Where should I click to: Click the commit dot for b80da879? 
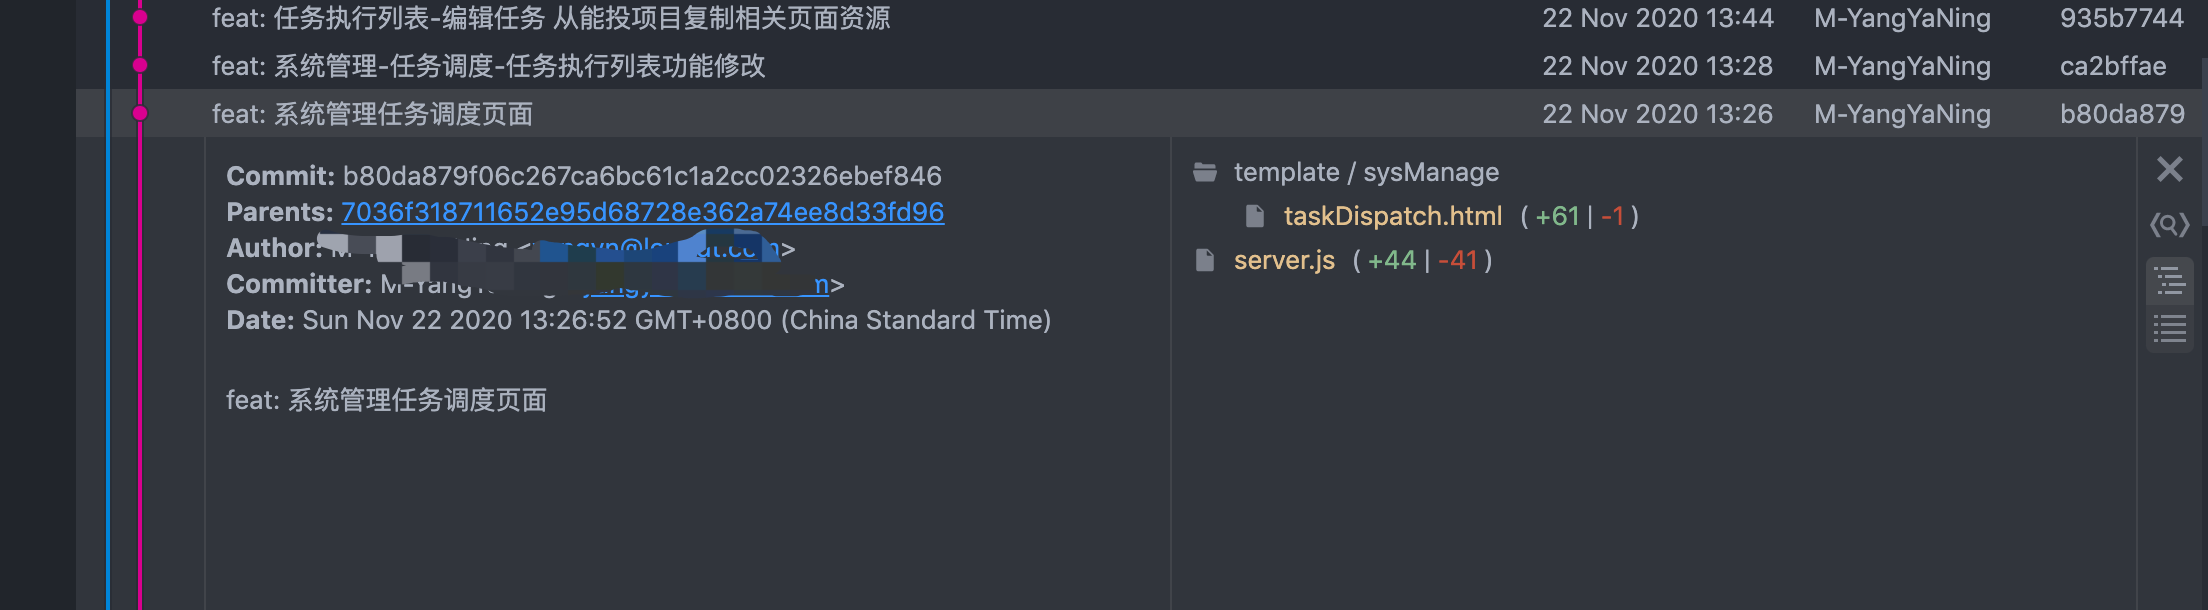(140, 113)
